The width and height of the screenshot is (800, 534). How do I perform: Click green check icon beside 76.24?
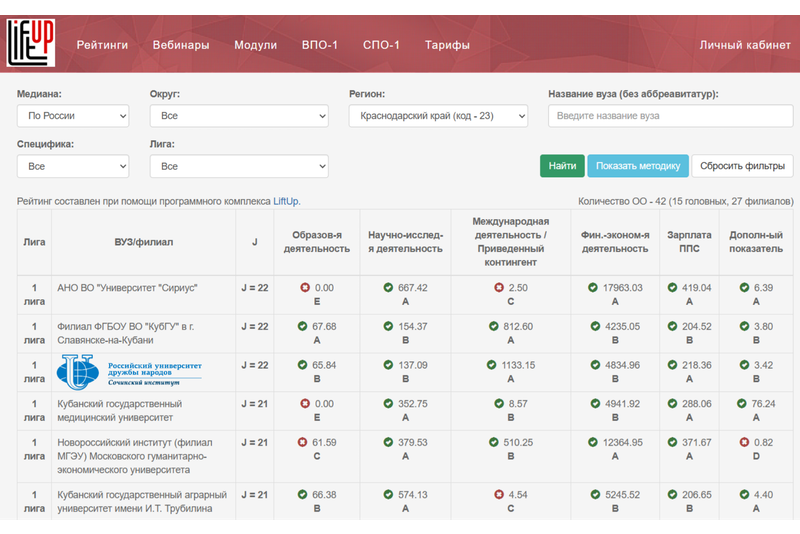[x=742, y=403]
